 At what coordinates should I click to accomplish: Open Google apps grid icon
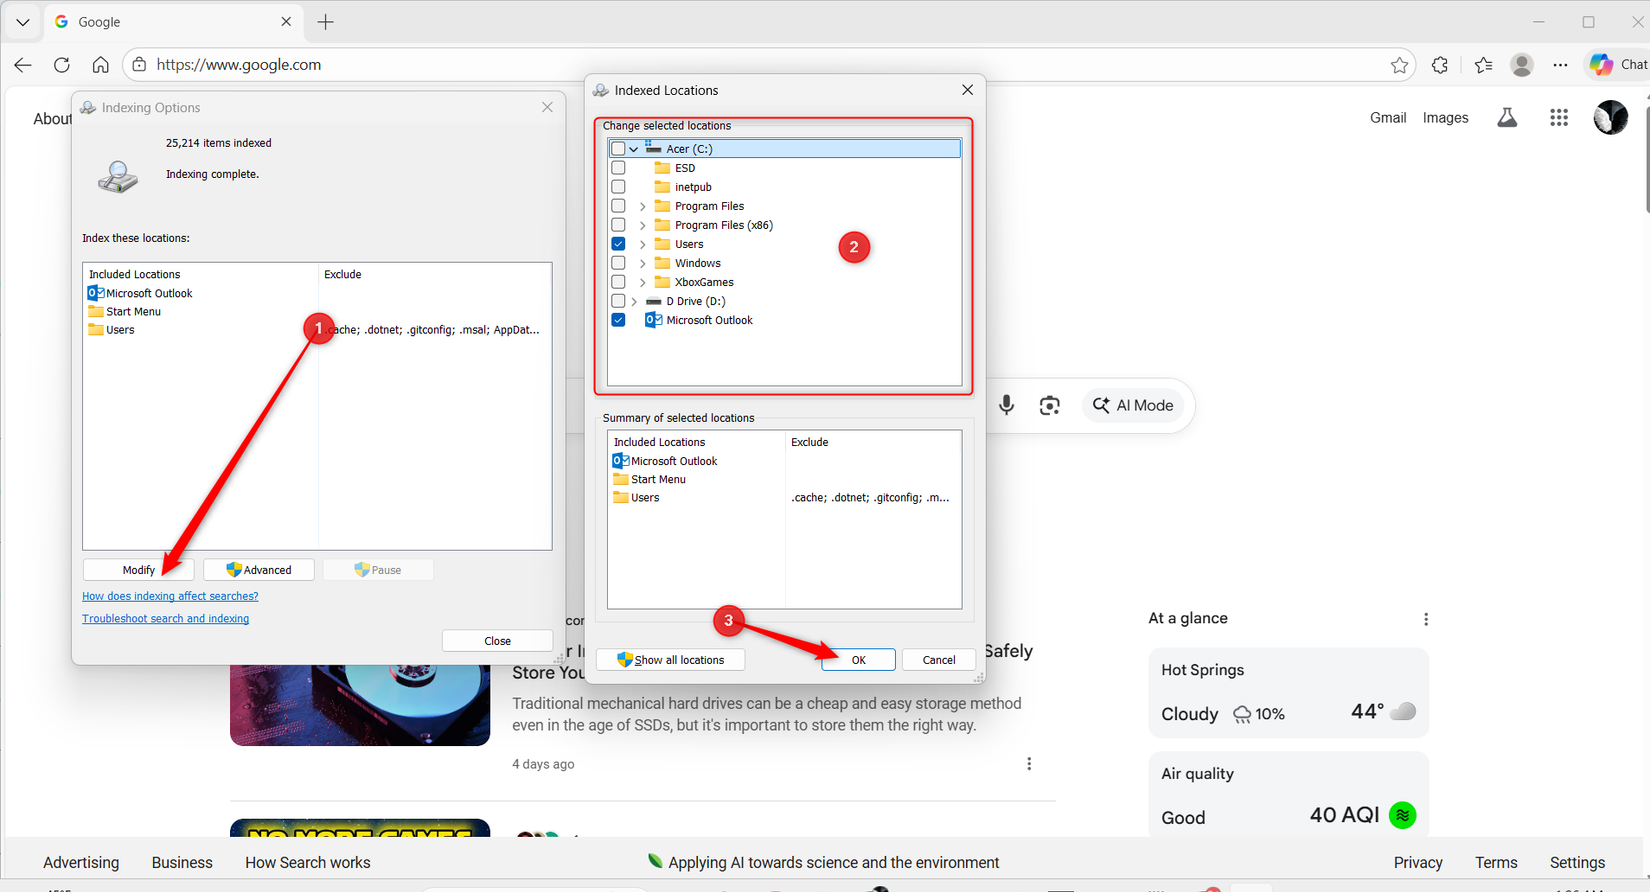tap(1558, 118)
